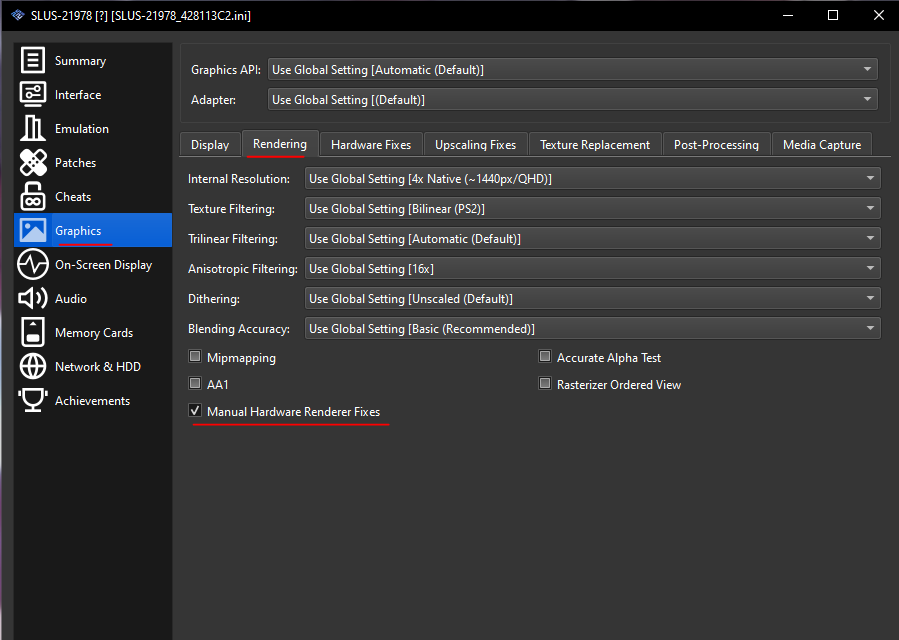Open the Internal Resolution dropdown

[x=592, y=178]
